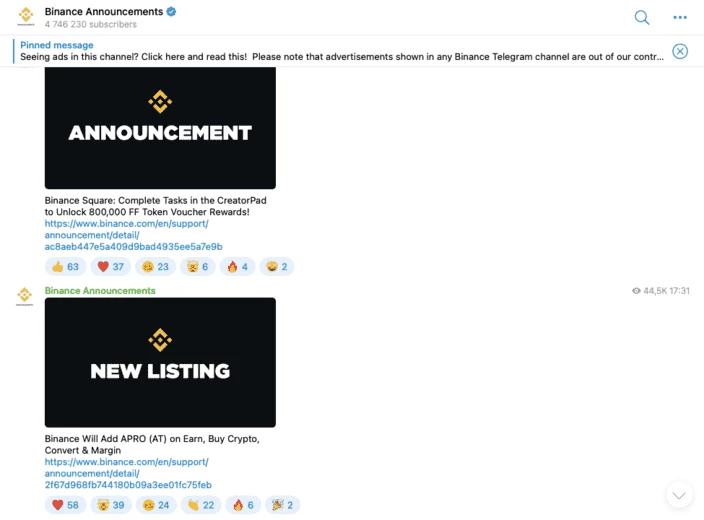Close the pinned message banner
This screenshot has width=704, height=520.
[680, 51]
